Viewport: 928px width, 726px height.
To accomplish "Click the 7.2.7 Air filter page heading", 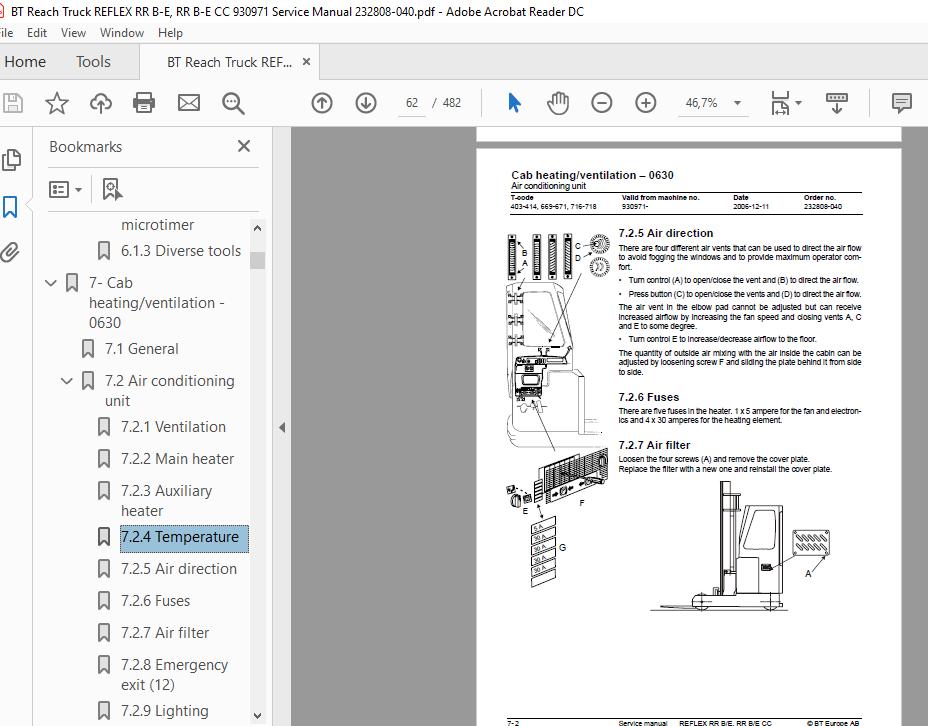I will tap(654, 445).
